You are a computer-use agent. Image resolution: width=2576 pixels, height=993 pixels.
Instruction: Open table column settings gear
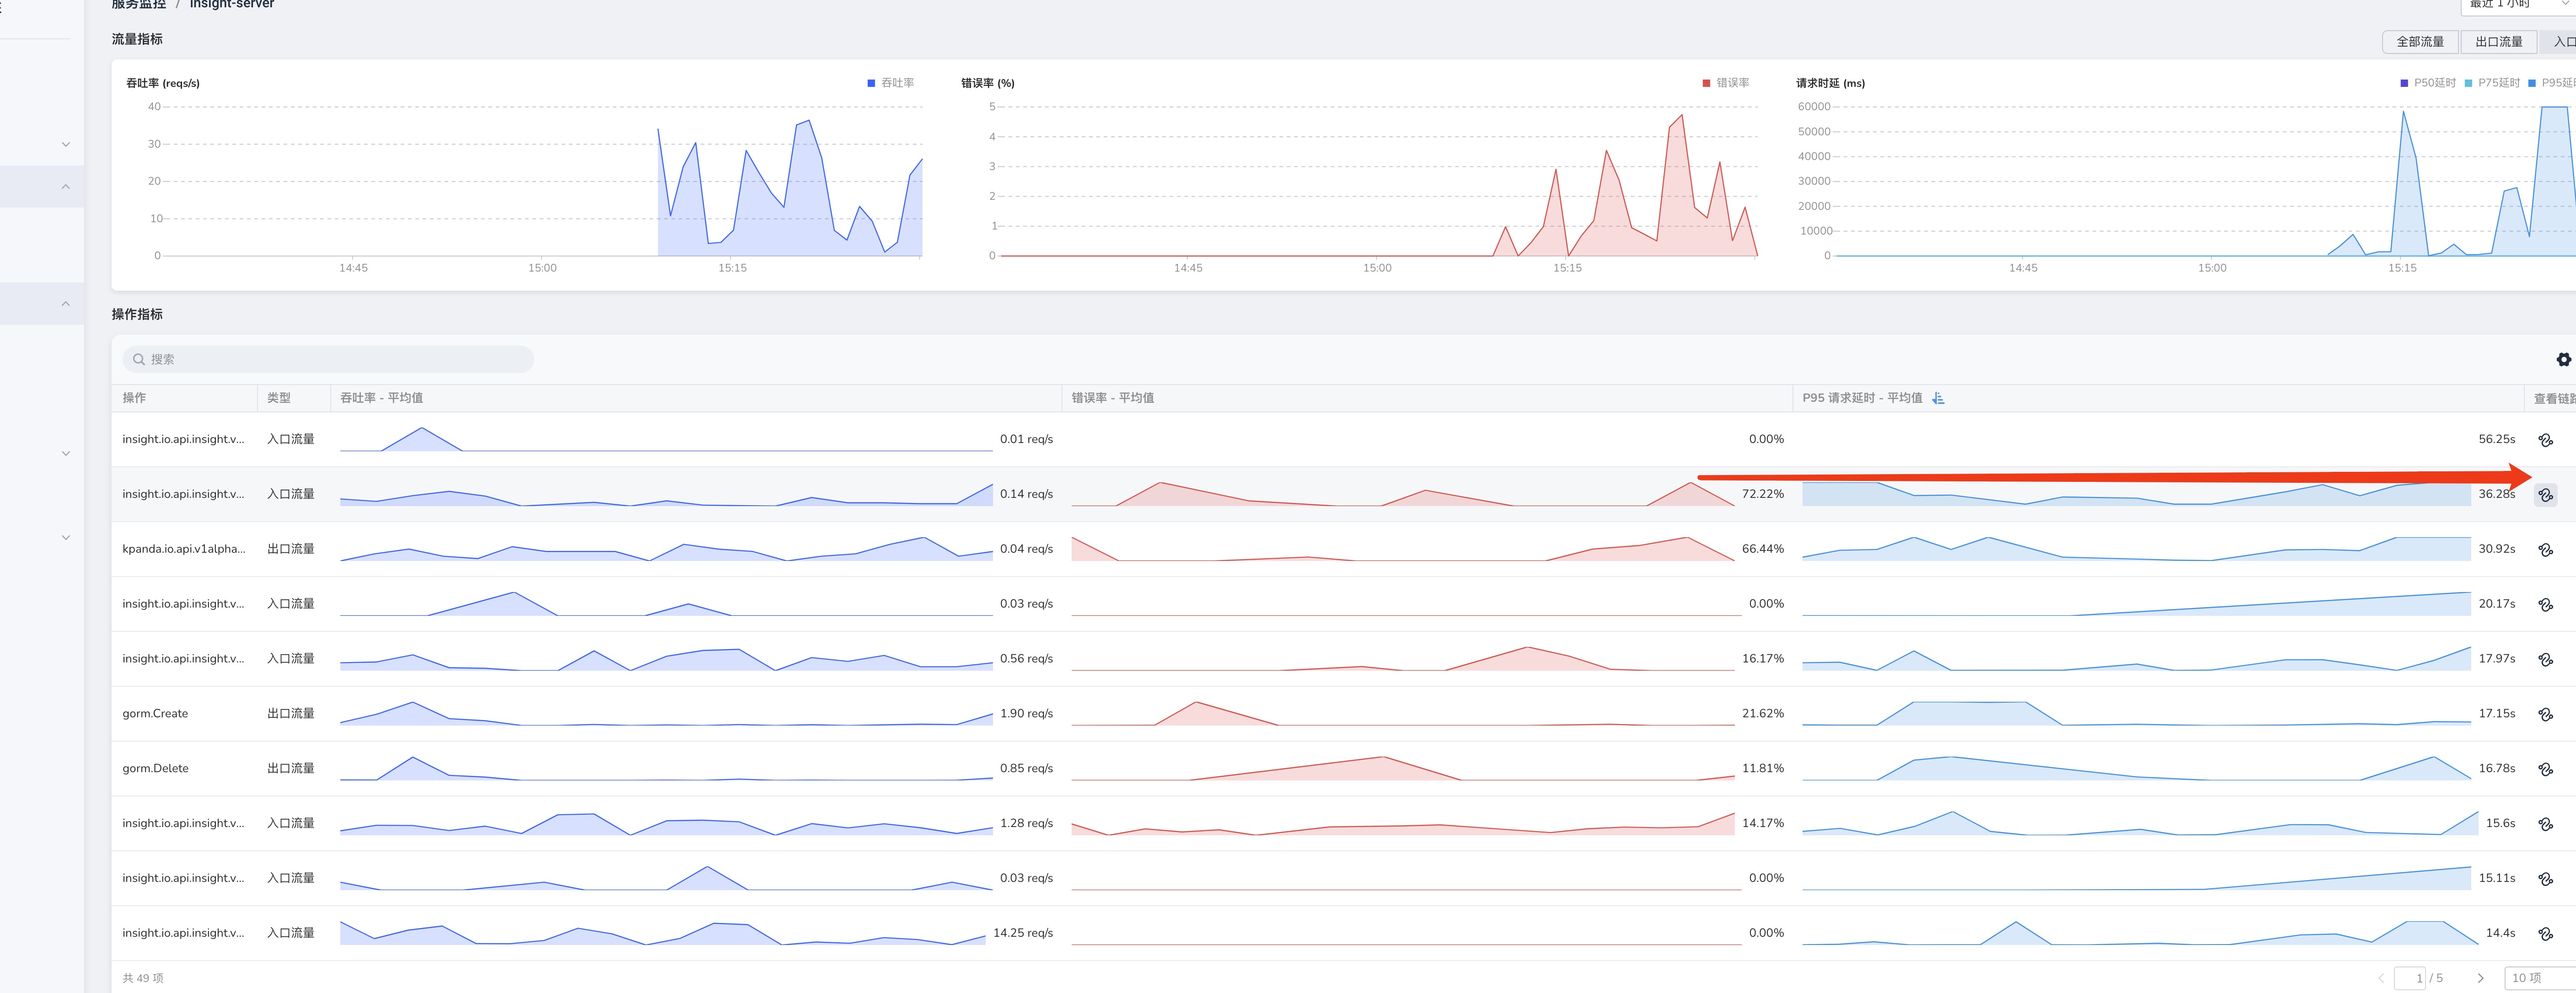pyautogui.click(x=2563, y=359)
